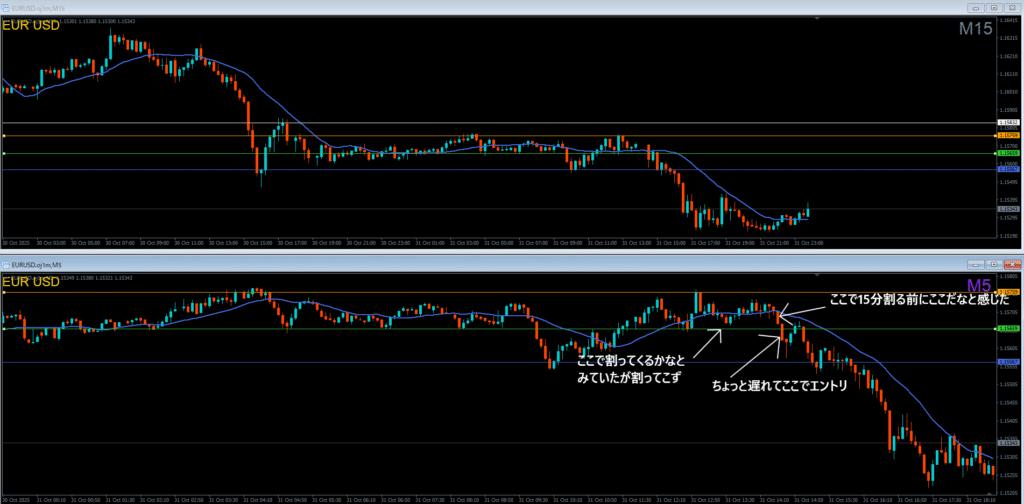Select the blue 1.15567 price label in M15
Screen dimensions: 1024x504
pyautogui.click(x=1006, y=169)
